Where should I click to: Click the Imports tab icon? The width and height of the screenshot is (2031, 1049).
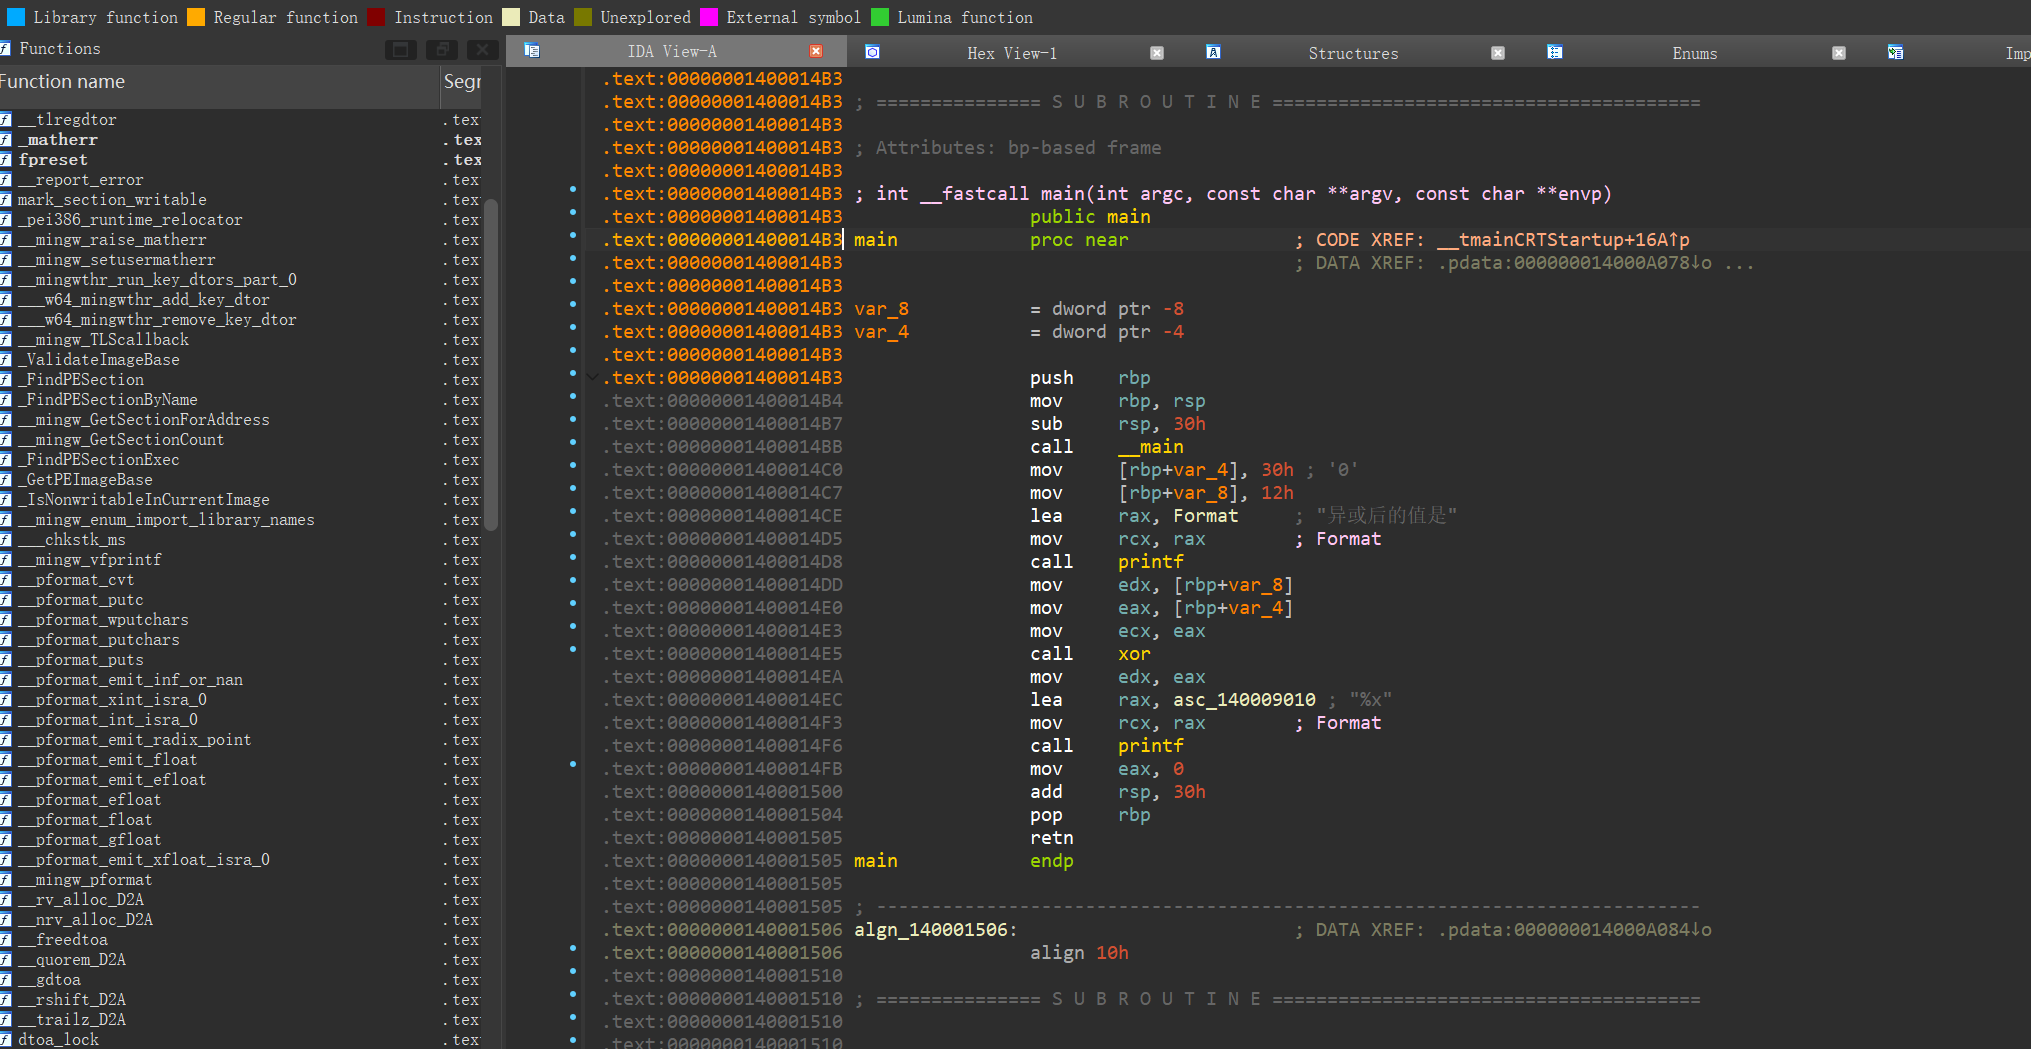(x=1895, y=52)
